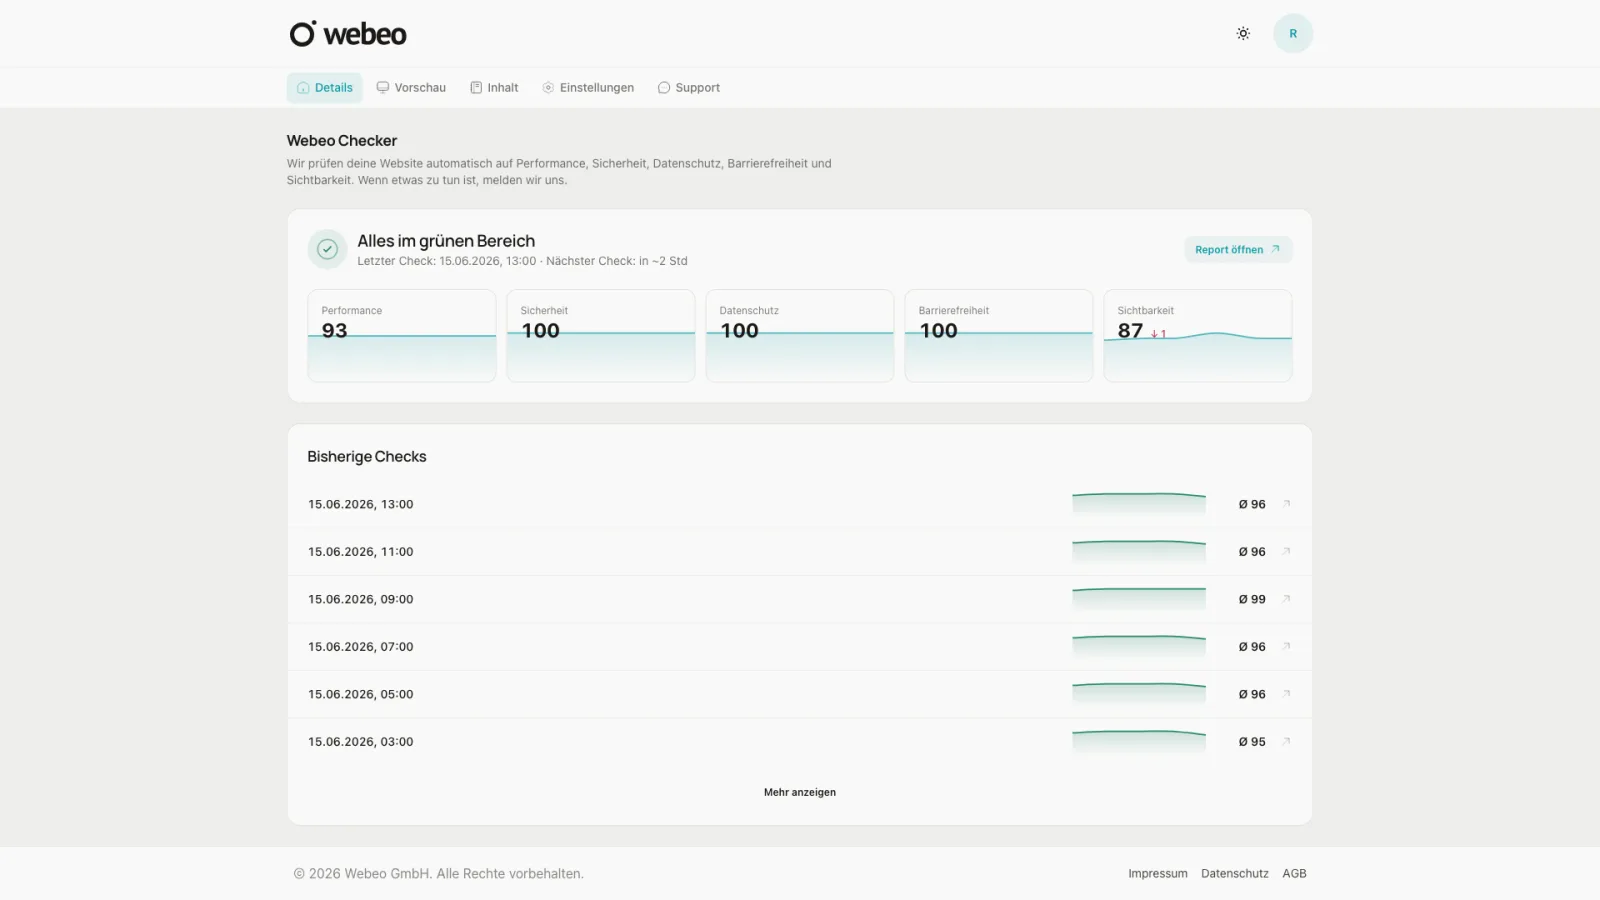Click the Bisherige Checks heading
The width and height of the screenshot is (1600, 900).
pos(367,457)
